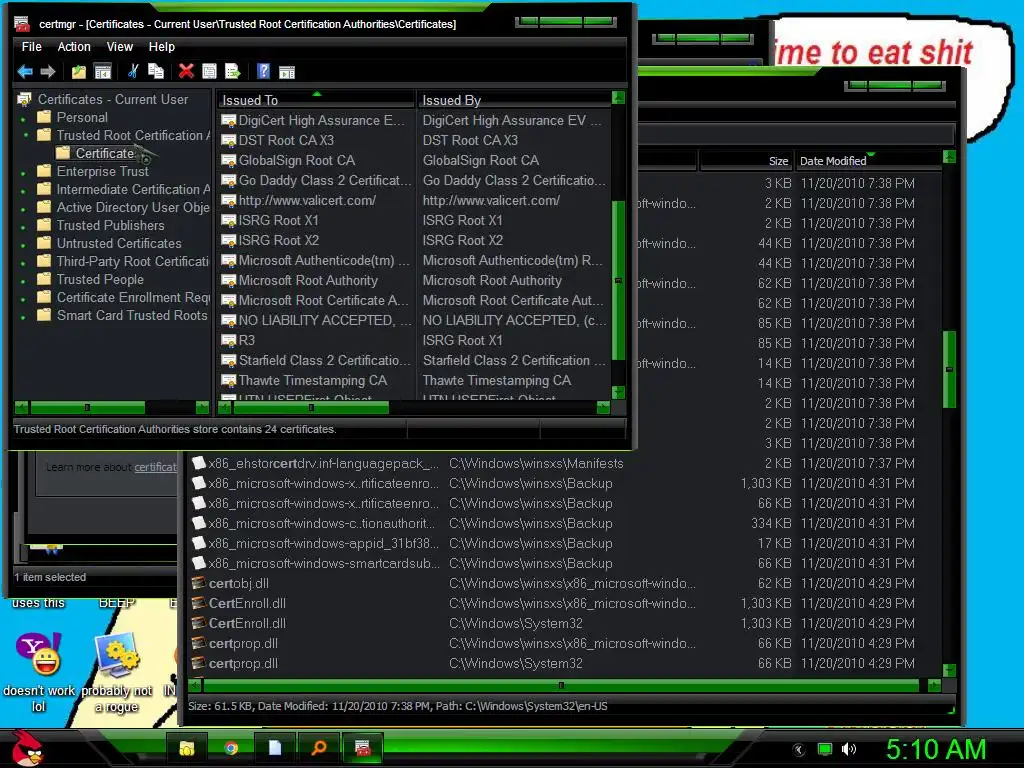
Task: Click the Export List icon
Action: click(x=232, y=71)
